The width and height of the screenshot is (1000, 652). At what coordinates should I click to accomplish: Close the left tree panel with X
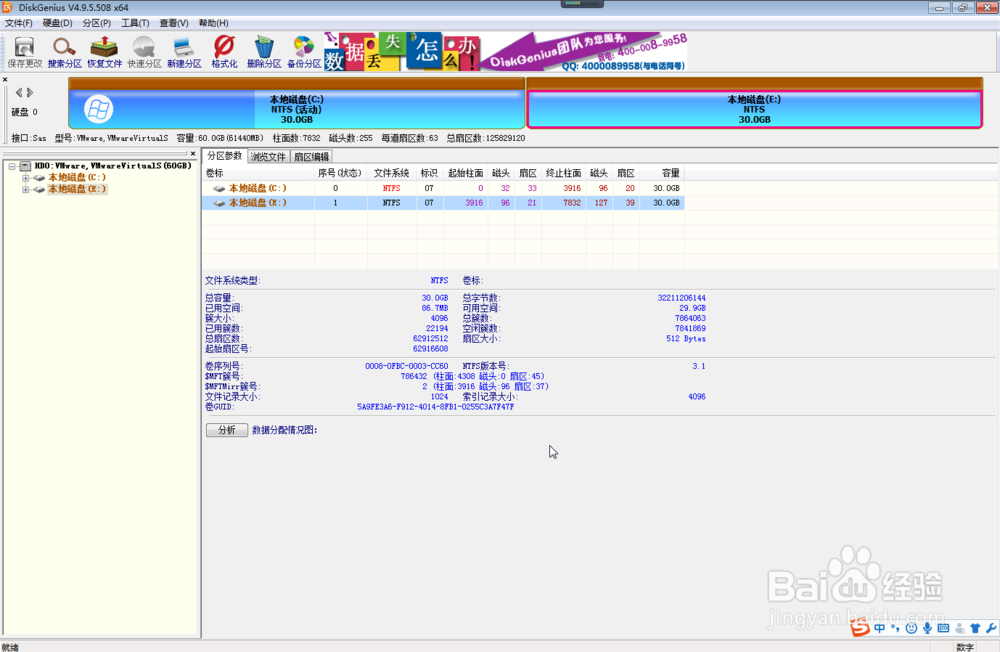click(193, 154)
